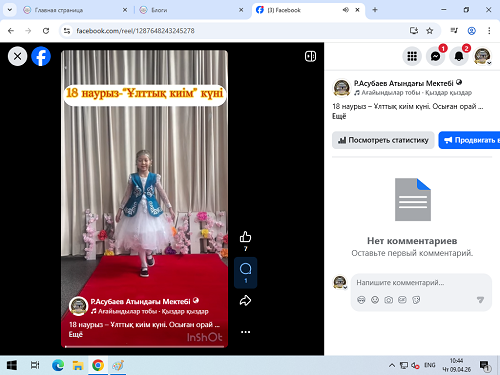Viewport: 500px width, 375px height.
Task: Add a GIF to the comment
Action: (402, 300)
